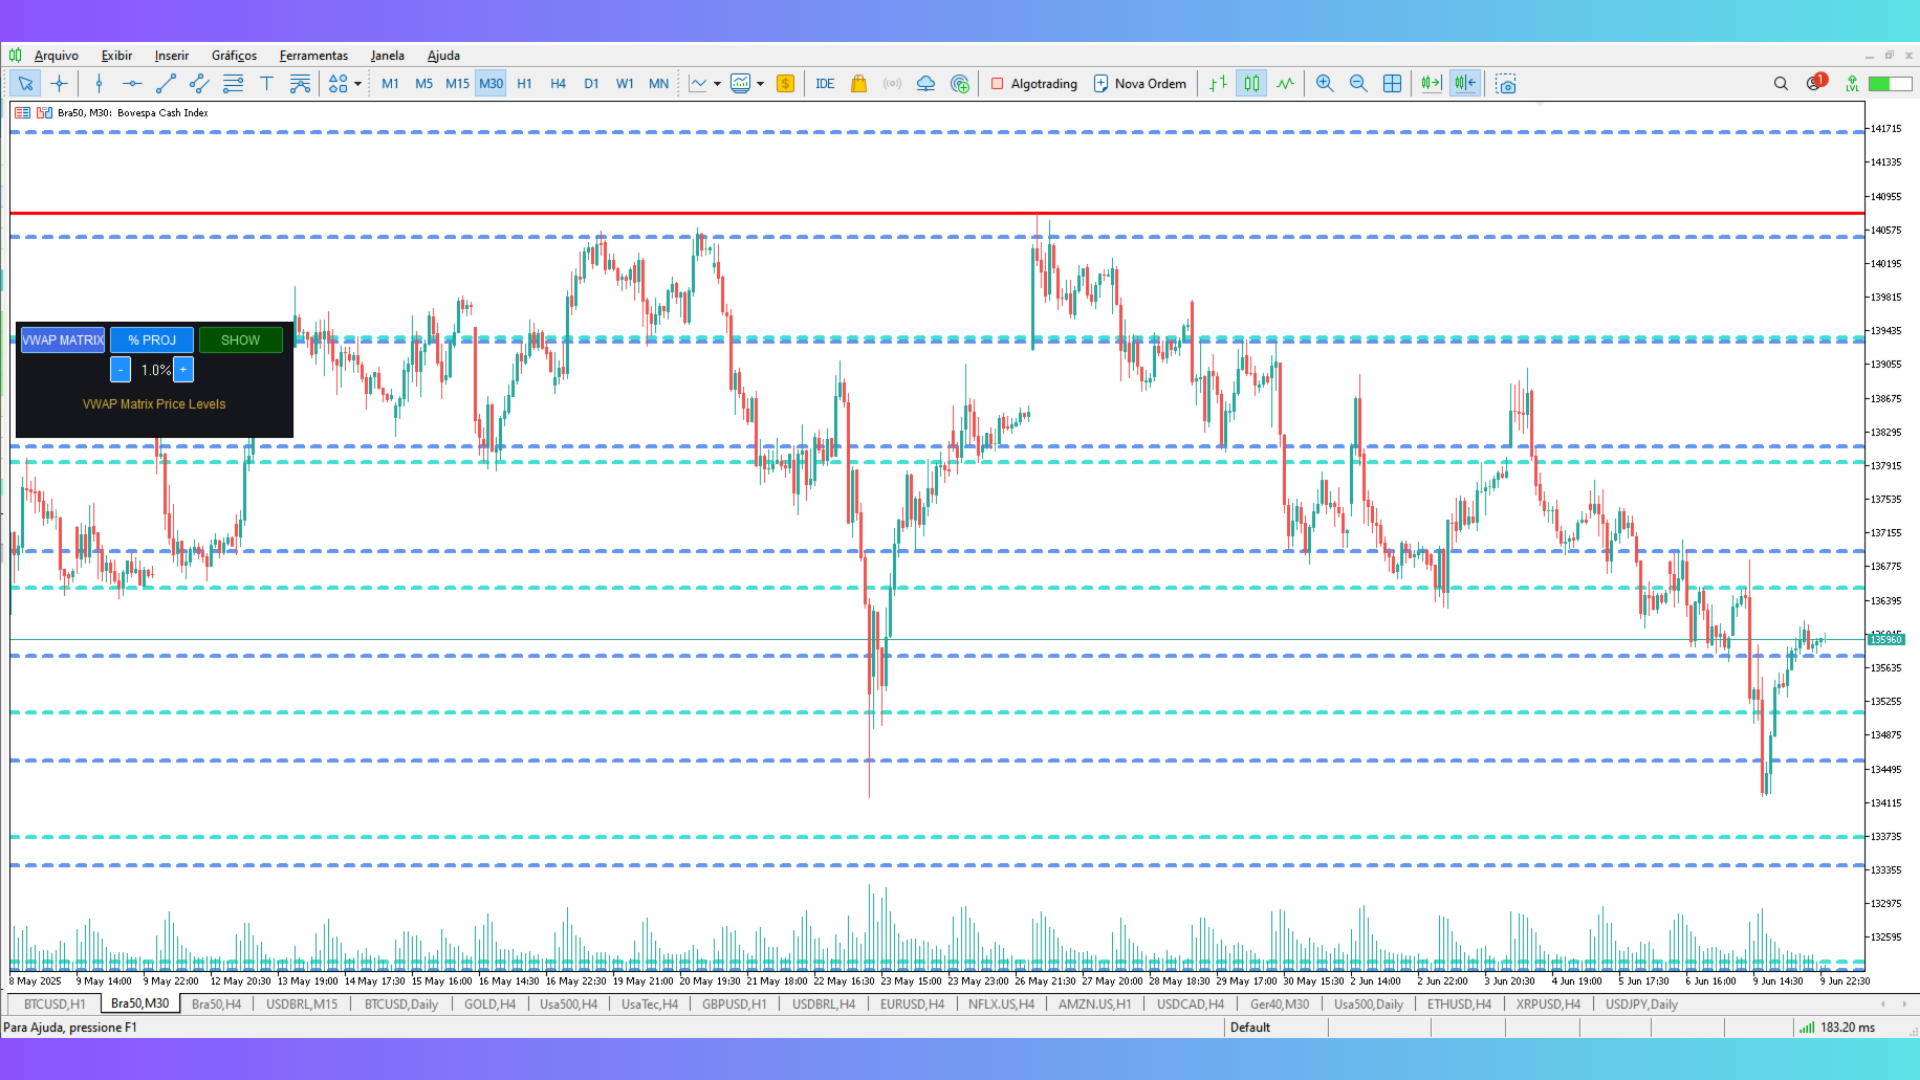Select the H4 timeframe
The image size is (1920, 1080).
pyautogui.click(x=558, y=84)
